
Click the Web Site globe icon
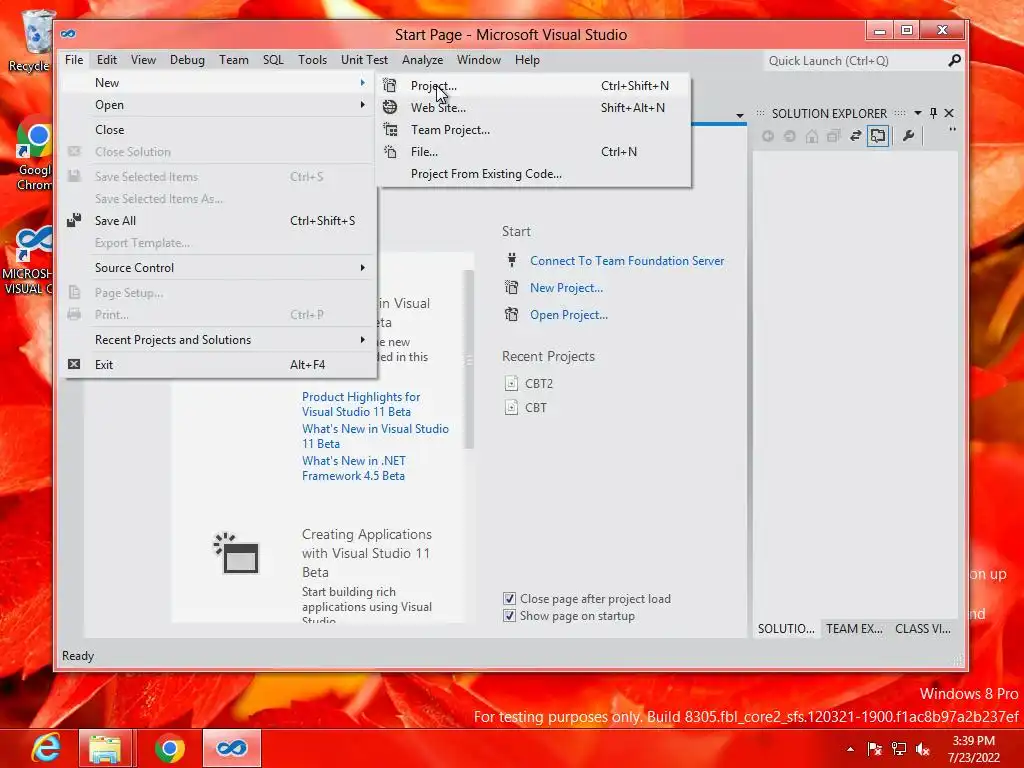tap(390, 108)
